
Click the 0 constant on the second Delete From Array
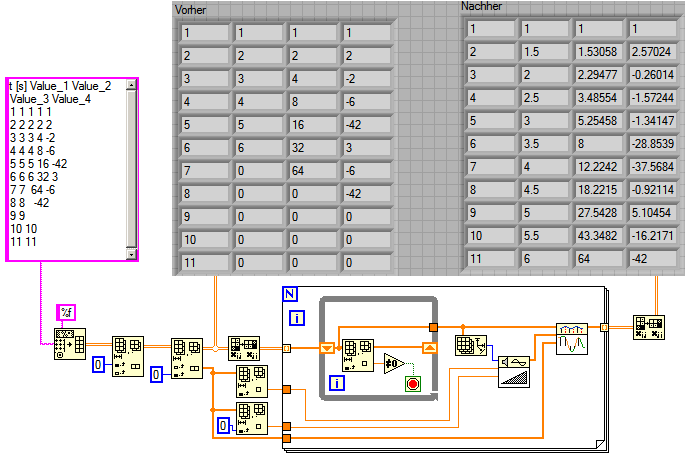click(156, 374)
